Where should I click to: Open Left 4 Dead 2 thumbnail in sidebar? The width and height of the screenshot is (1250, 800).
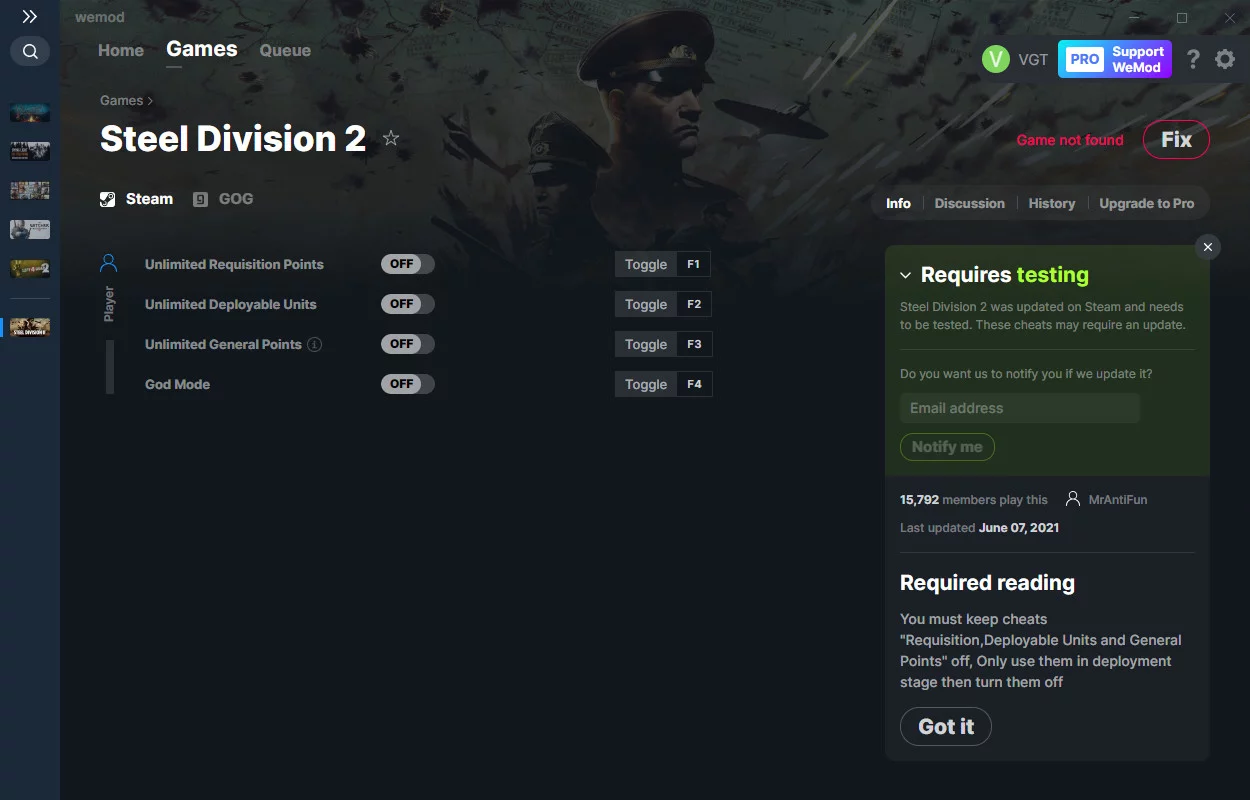click(x=30, y=269)
